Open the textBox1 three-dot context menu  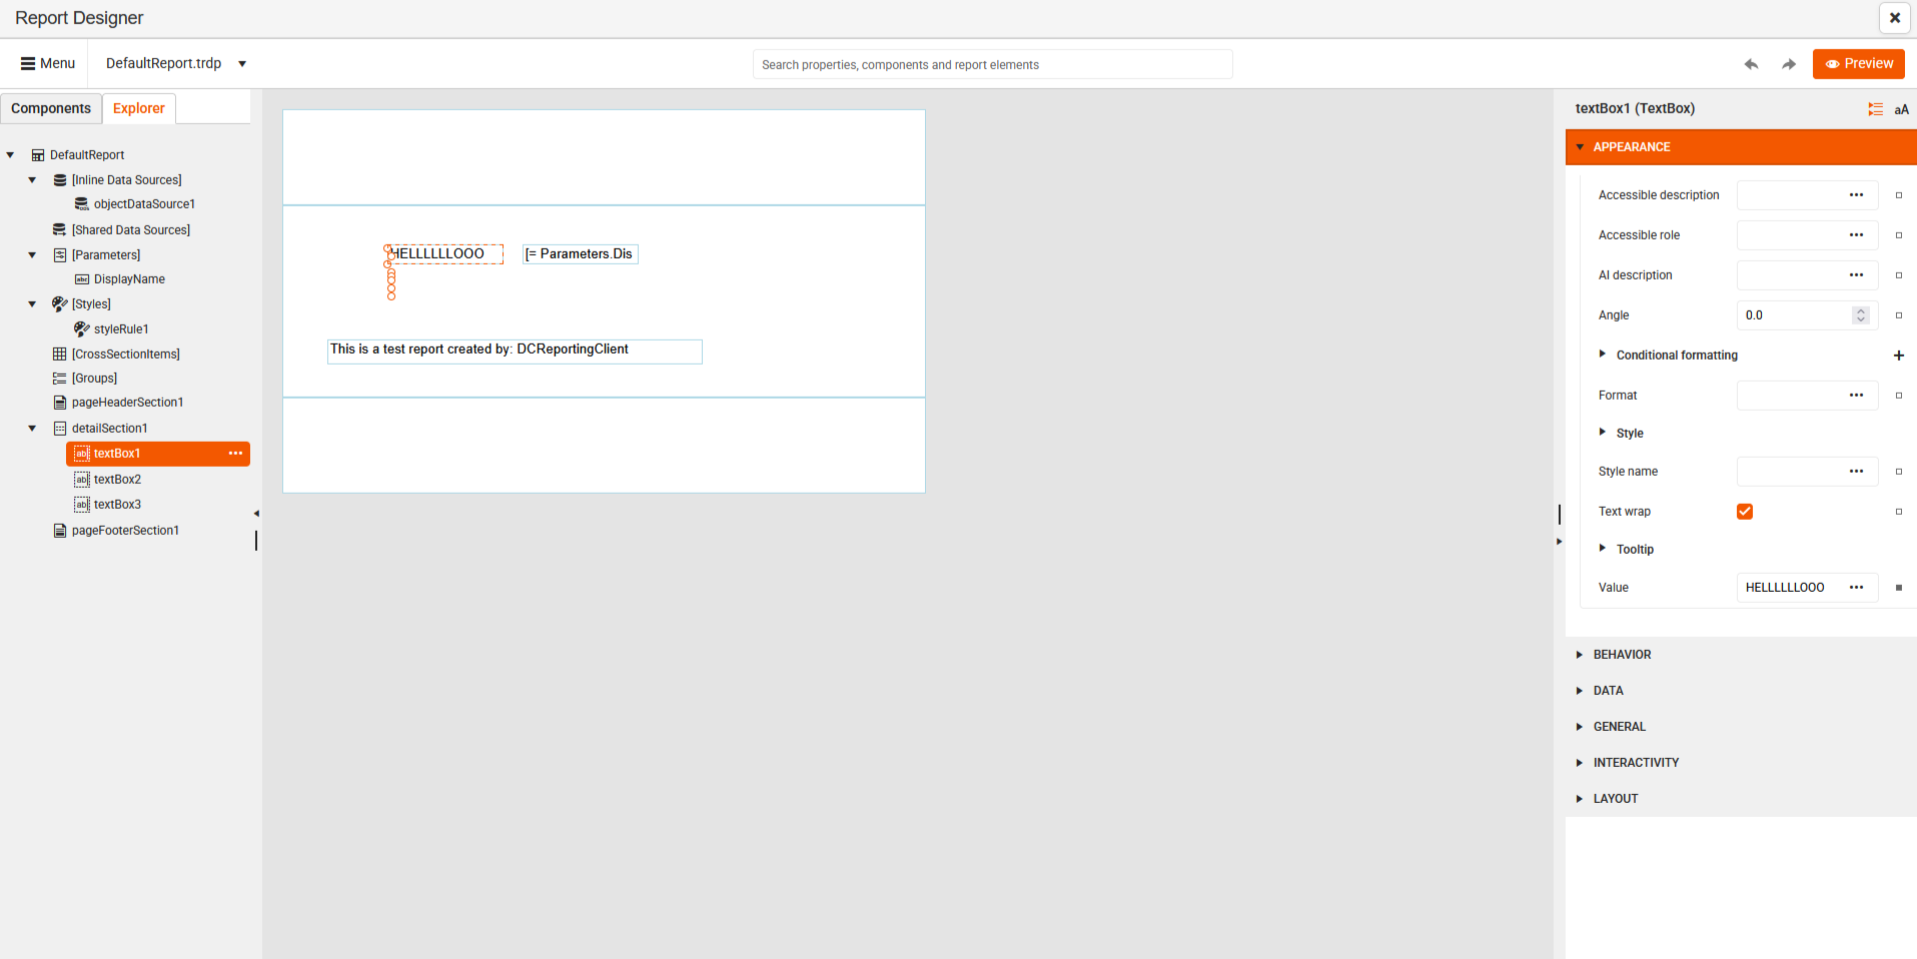coord(236,453)
